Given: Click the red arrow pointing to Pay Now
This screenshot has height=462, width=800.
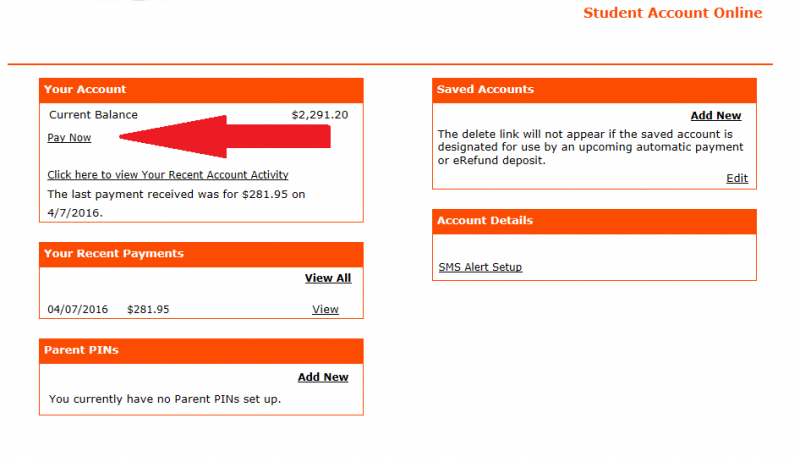Looking at the screenshot, I should [x=225, y=137].
